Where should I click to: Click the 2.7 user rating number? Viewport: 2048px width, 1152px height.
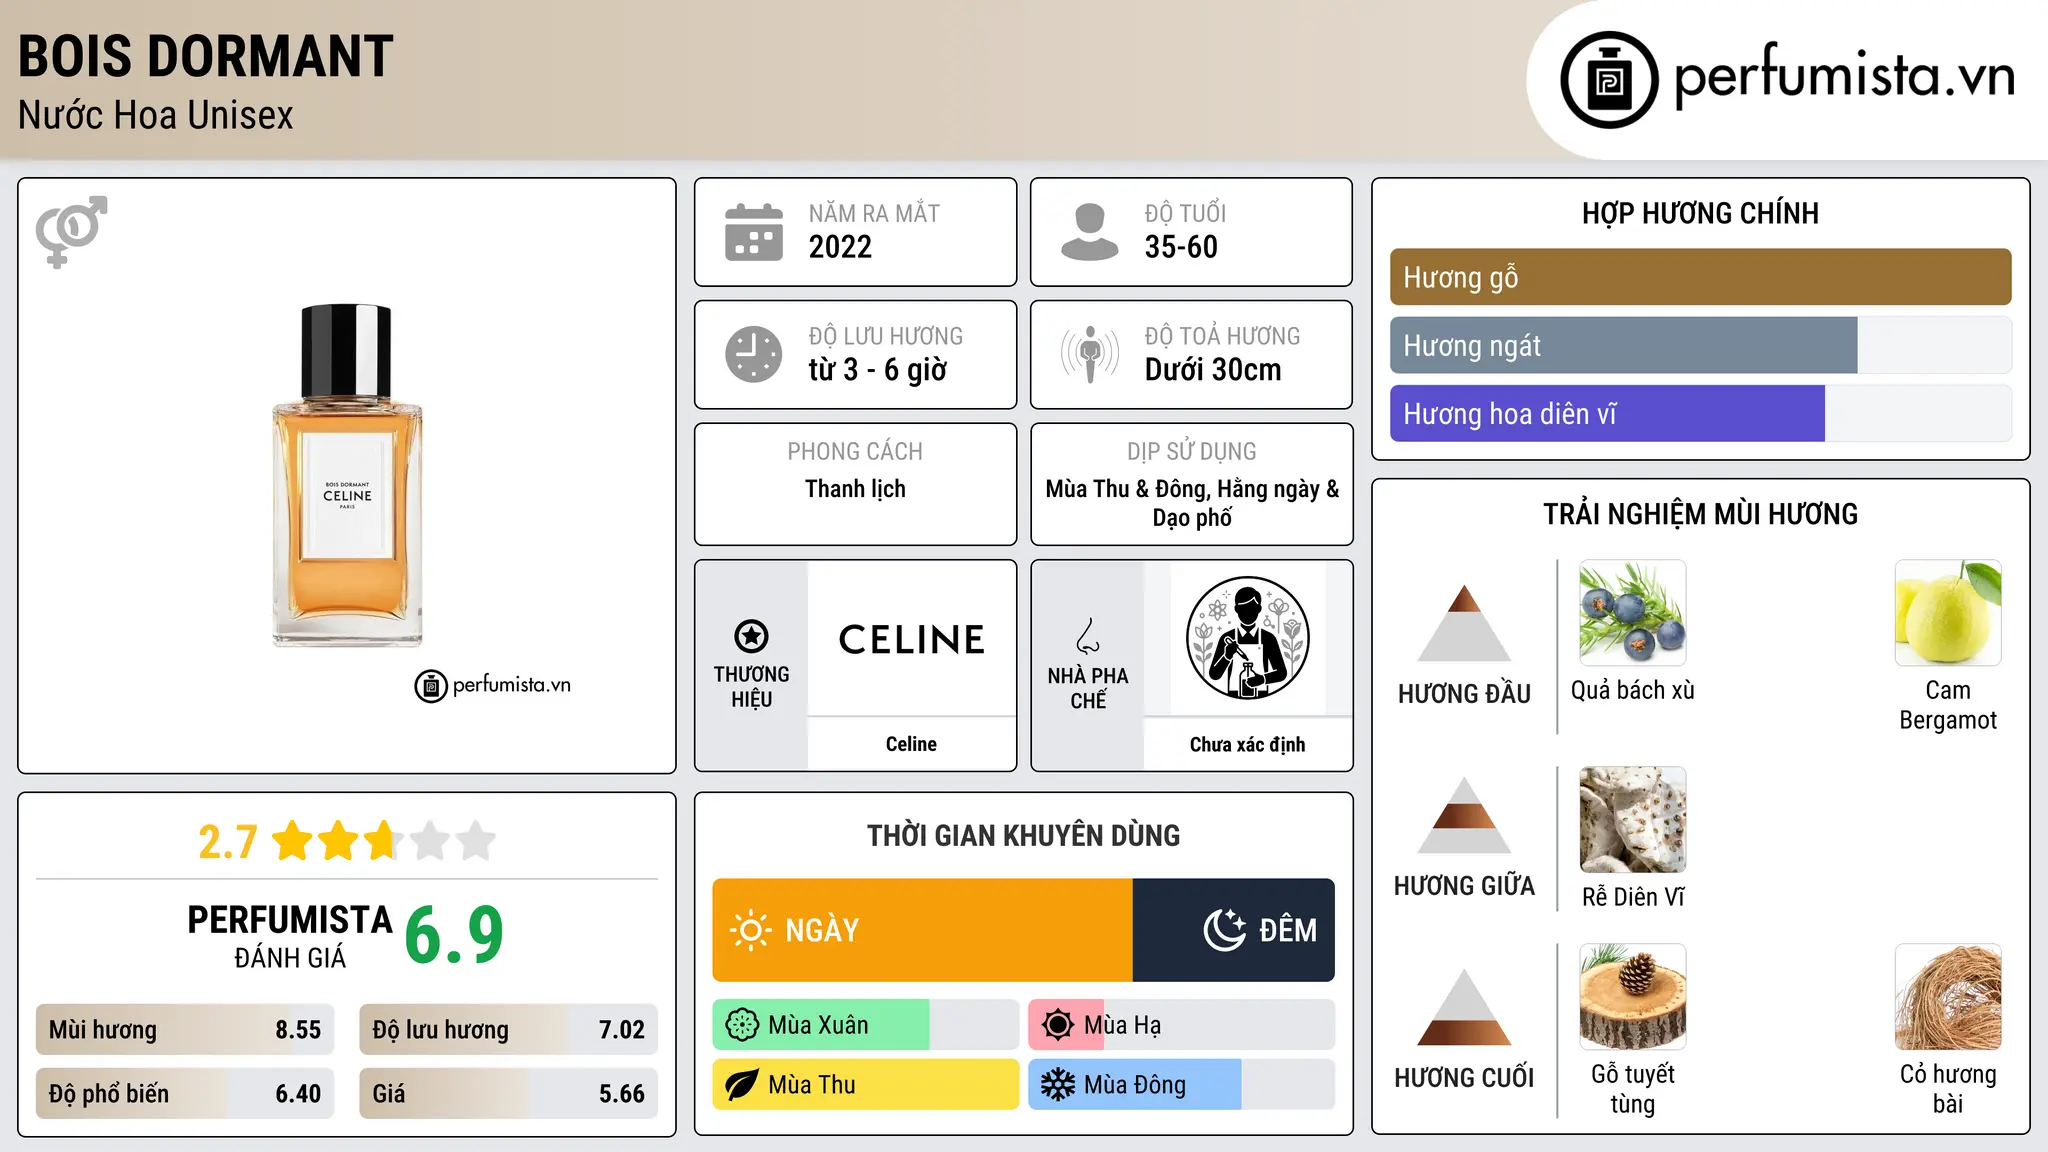(228, 842)
